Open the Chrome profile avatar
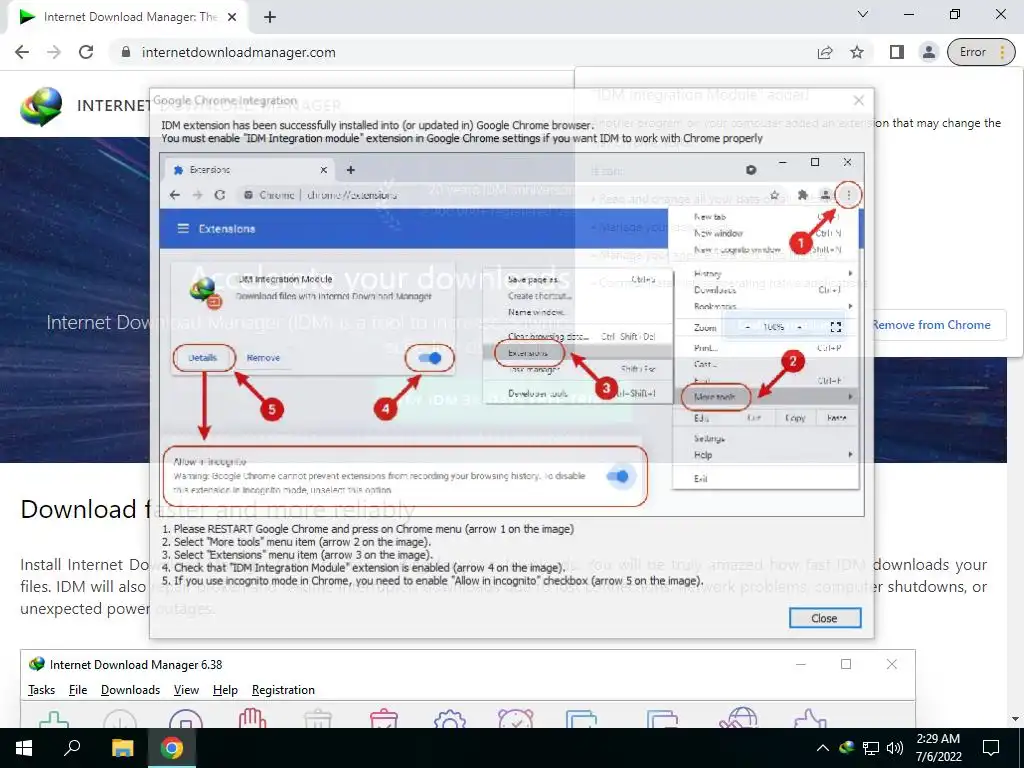1024x768 pixels. pos(928,52)
